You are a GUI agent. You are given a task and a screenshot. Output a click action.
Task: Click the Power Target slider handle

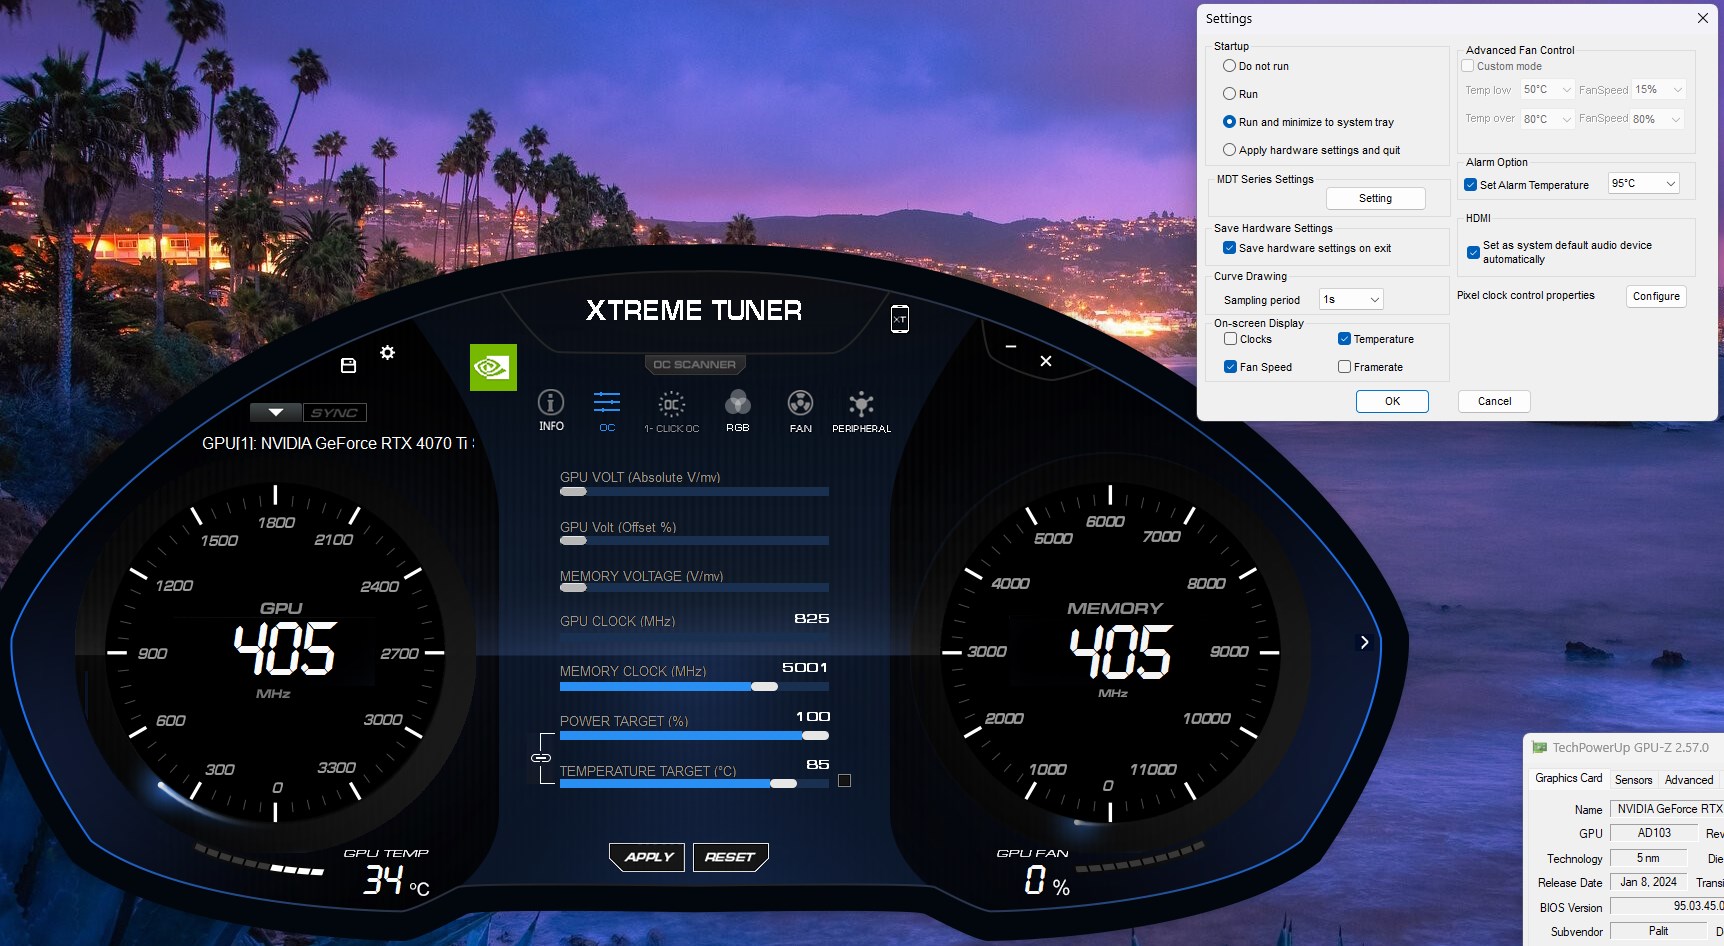click(x=815, y=735)
